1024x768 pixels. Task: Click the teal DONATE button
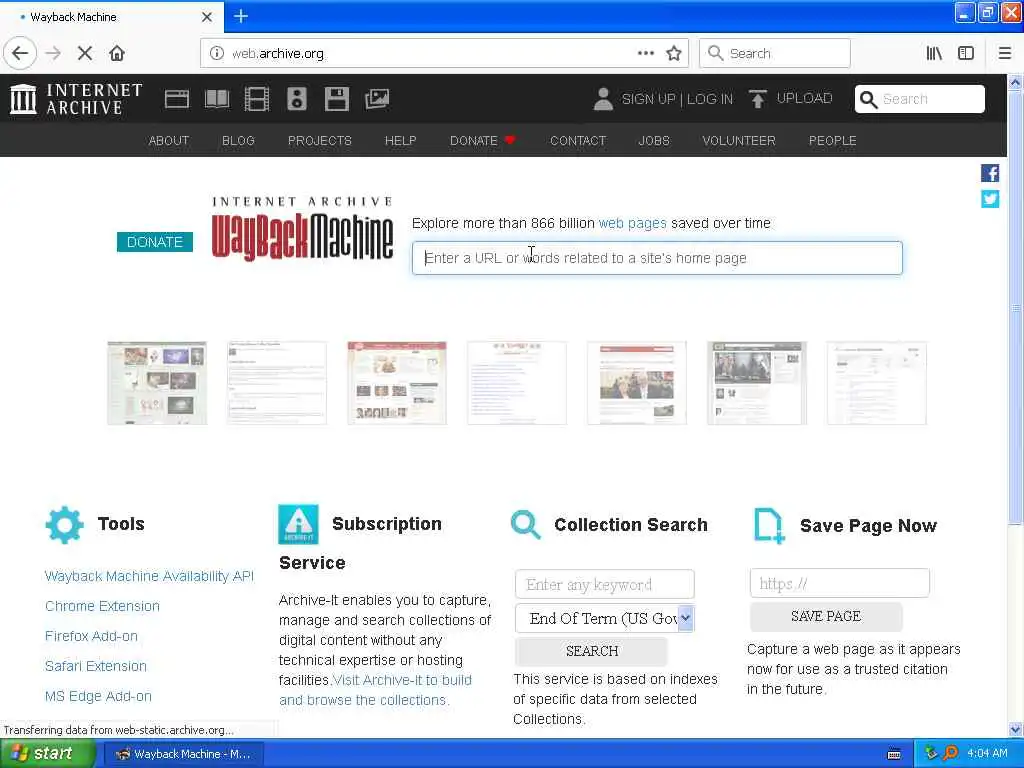click(155, 242)
